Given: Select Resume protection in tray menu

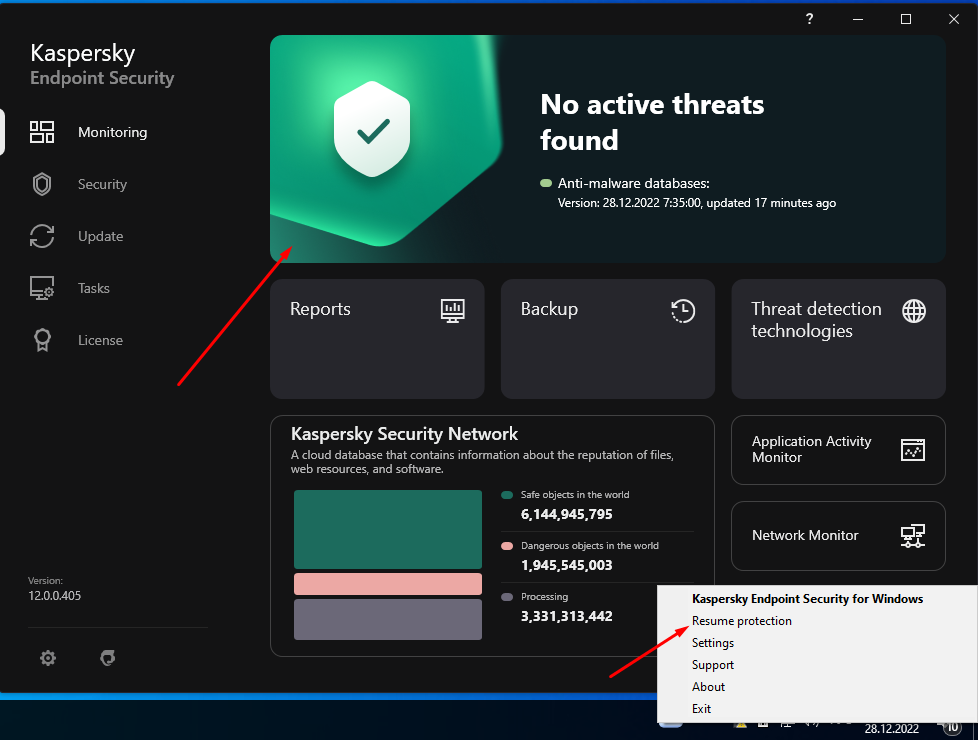Looking at the screenshot, I should point(742,621).
